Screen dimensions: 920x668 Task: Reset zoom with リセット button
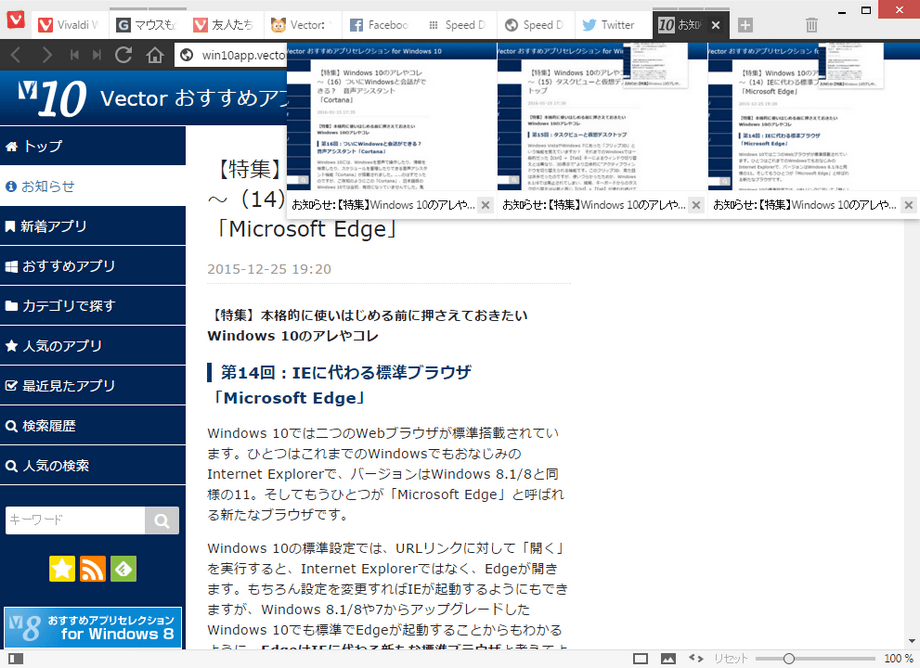click(x=730, y=659)
